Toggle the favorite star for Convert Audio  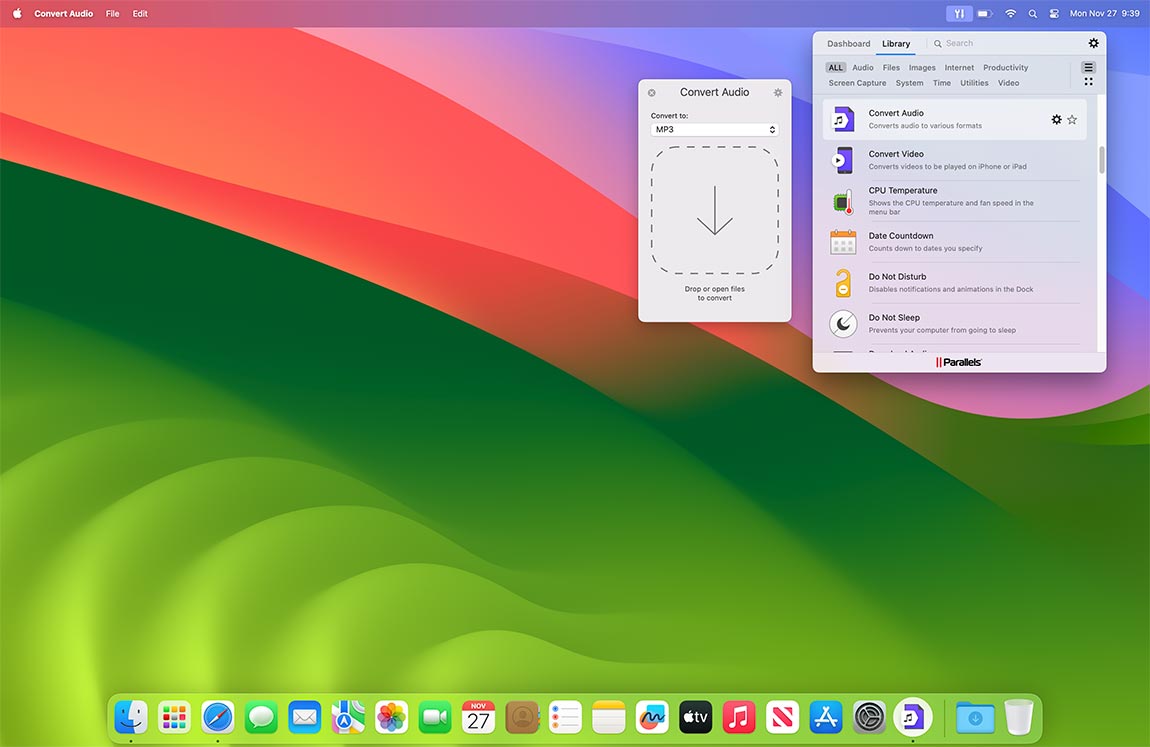1072,119
